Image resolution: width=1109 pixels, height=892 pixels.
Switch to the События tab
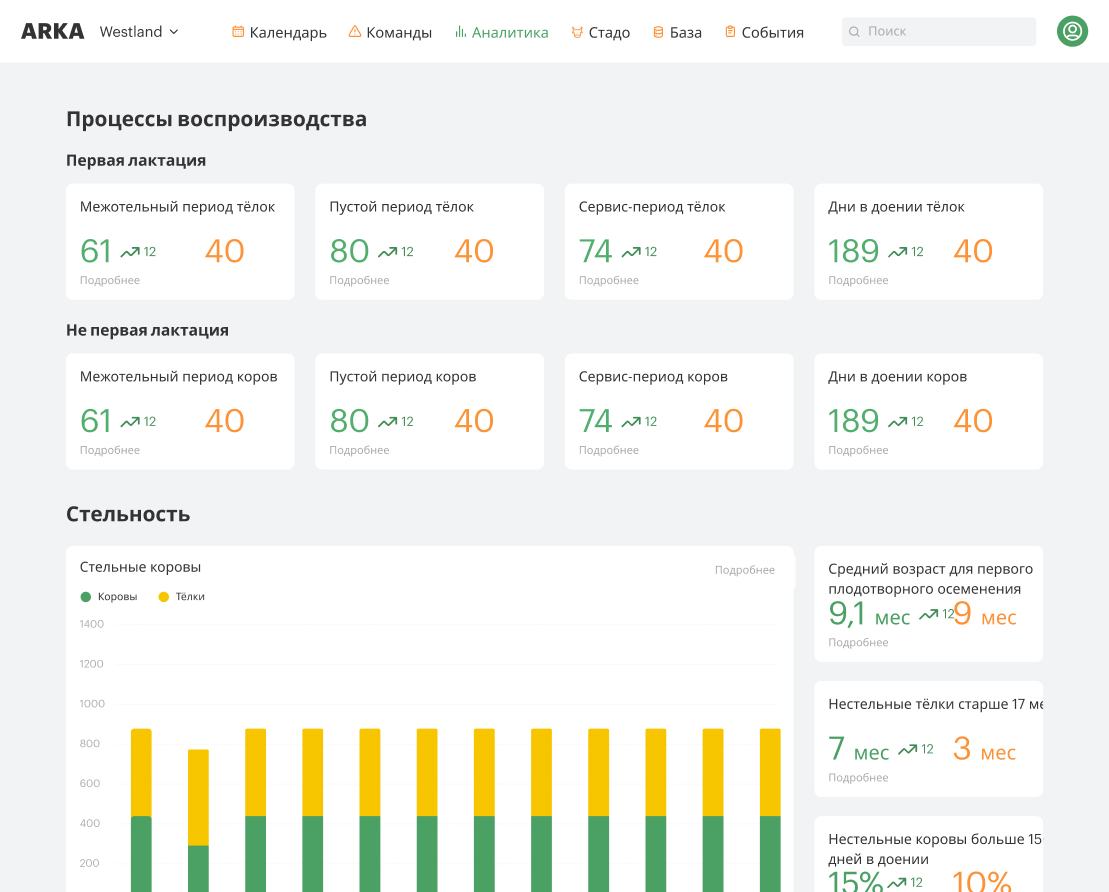[x=772, y=32]
